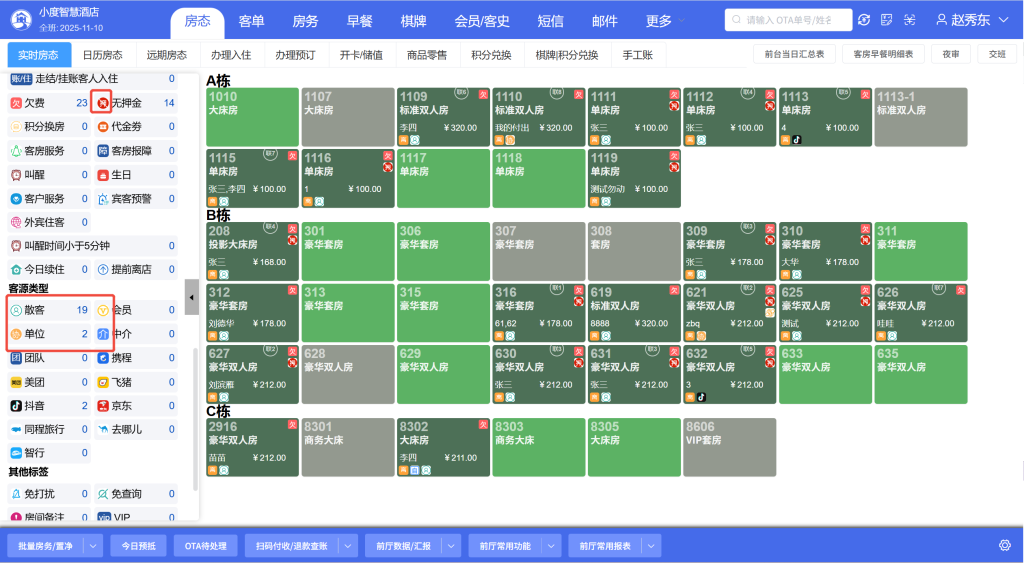Click the 今日预抵 button
This screenshot has height=563, width=1024.
(x=138, y=545)
